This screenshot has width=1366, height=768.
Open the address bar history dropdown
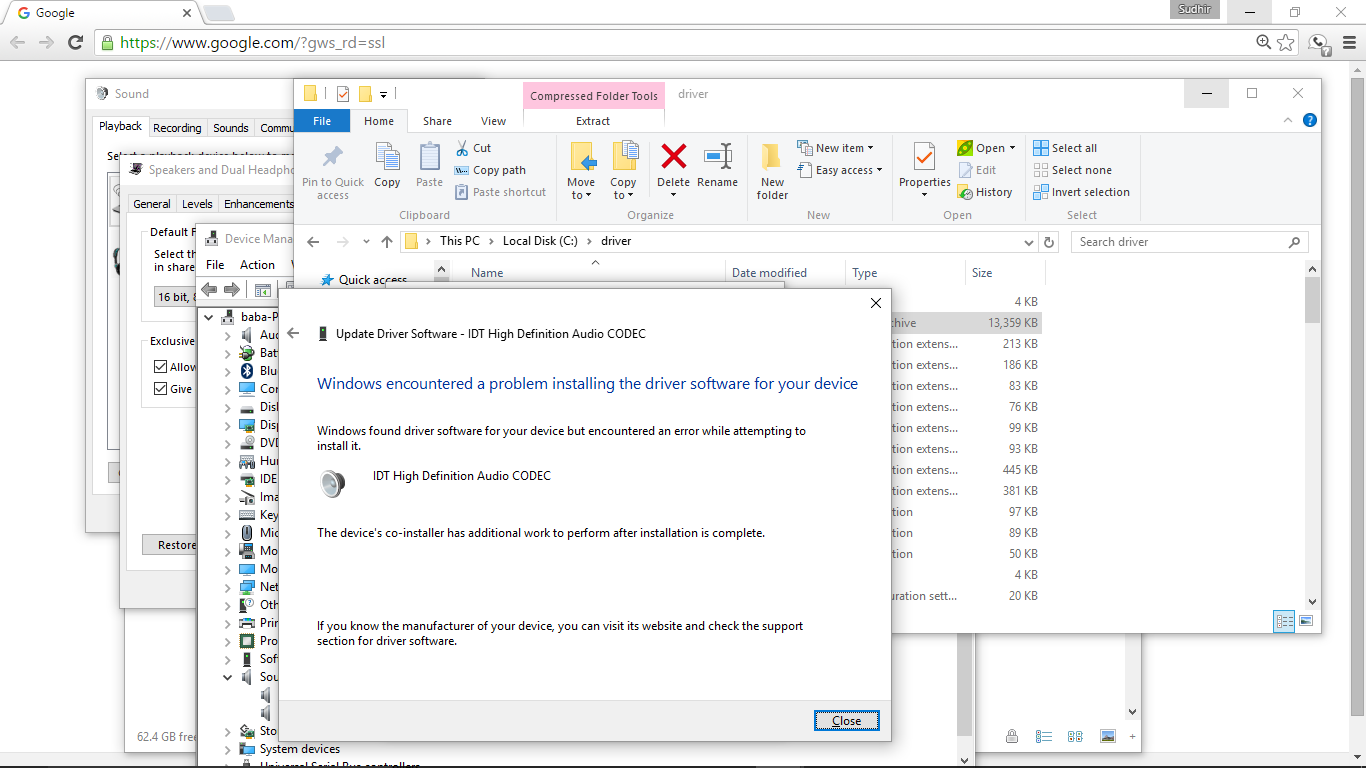(1030, 242)
